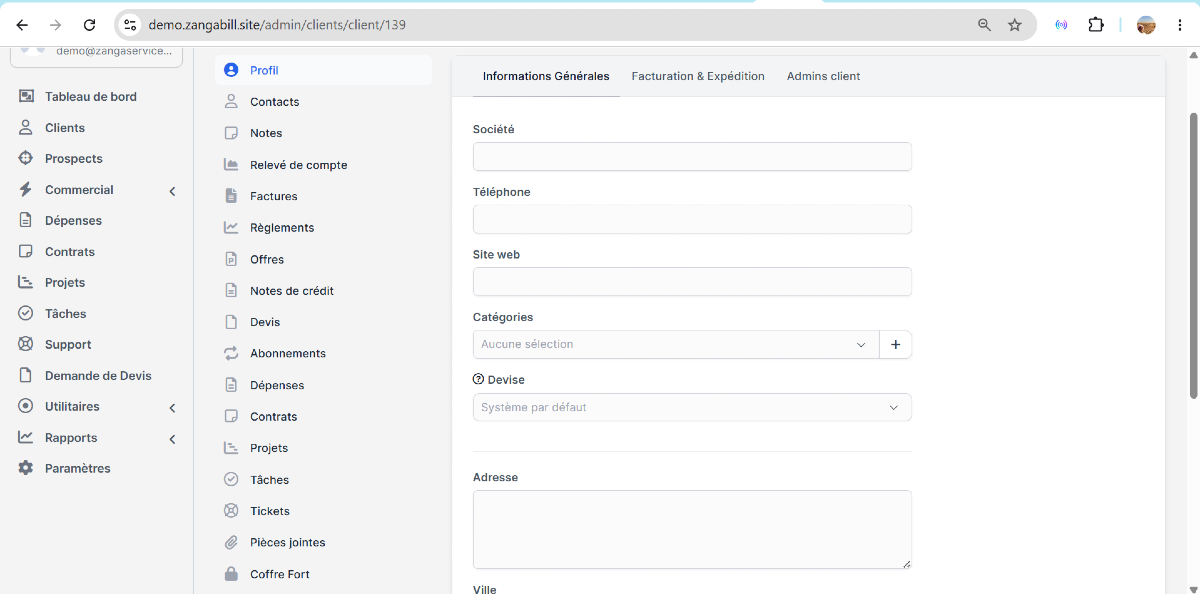Click the Tickets lifebuoy icon
This screenshot has height=594, width=1200.
click(x=231, y=511)
